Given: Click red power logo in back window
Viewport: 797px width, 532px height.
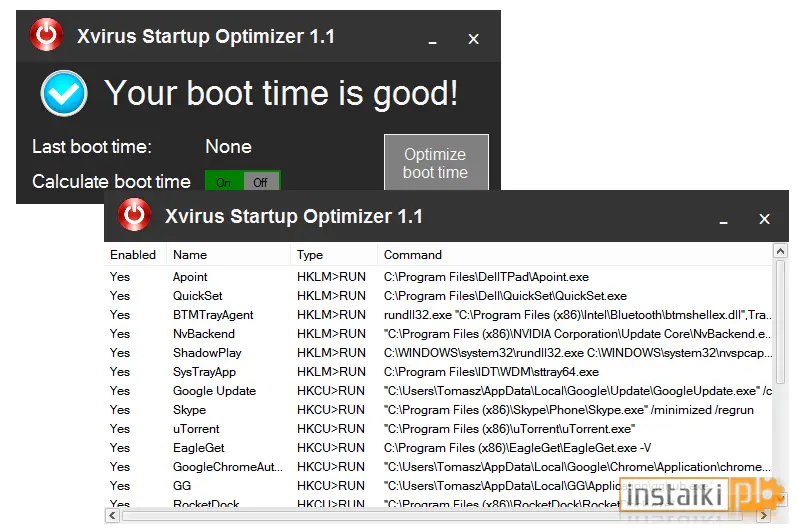Looking at the screenshot, I should [x=46, y=35].
